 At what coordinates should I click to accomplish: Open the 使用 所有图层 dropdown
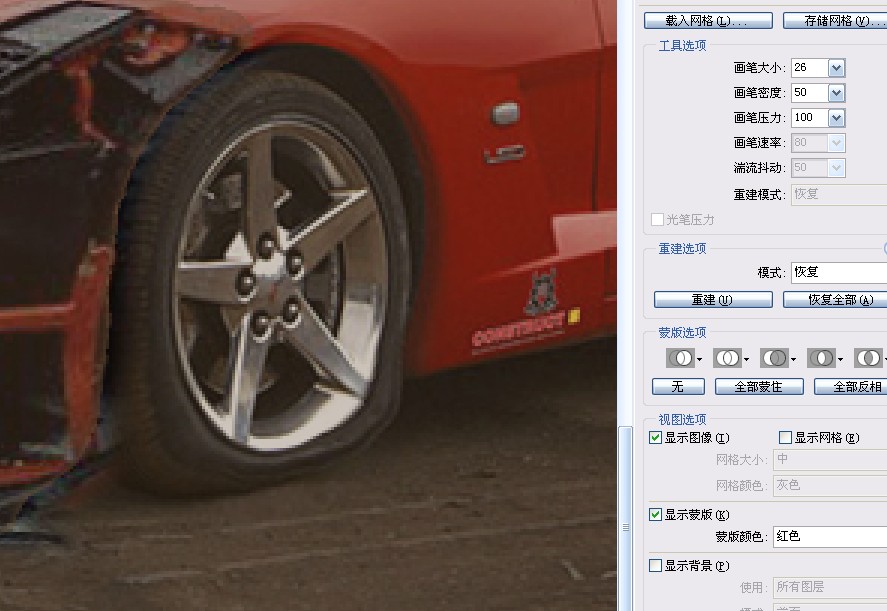tap(830, 587)
